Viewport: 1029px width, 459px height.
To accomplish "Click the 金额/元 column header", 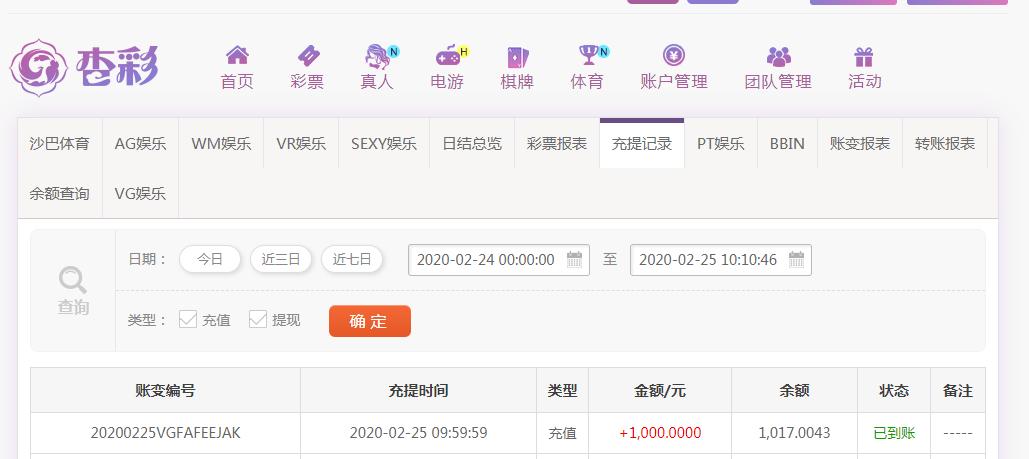I will (660, 391).
